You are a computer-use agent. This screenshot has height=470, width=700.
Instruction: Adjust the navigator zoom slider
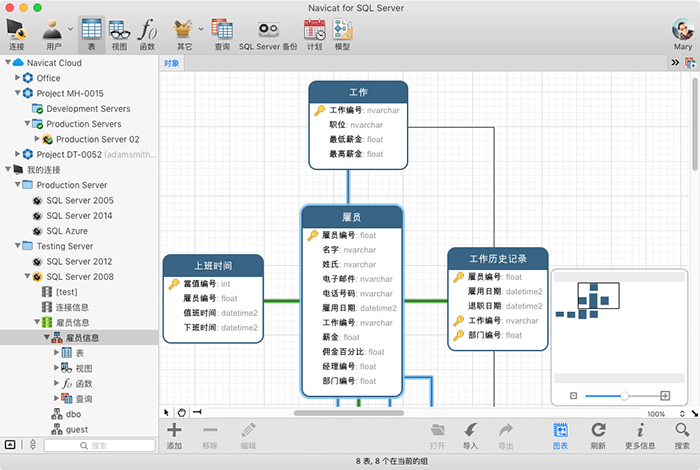(624, 395)
